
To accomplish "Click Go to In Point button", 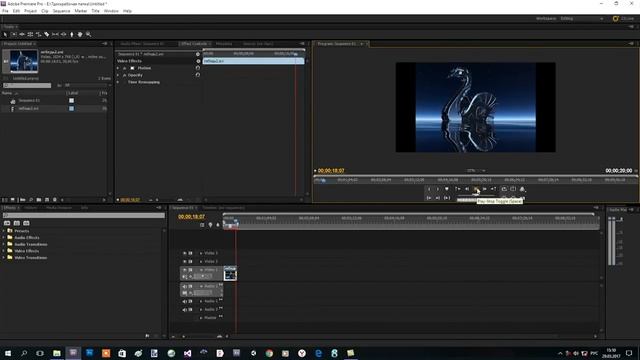I will (x=429, y=198).
